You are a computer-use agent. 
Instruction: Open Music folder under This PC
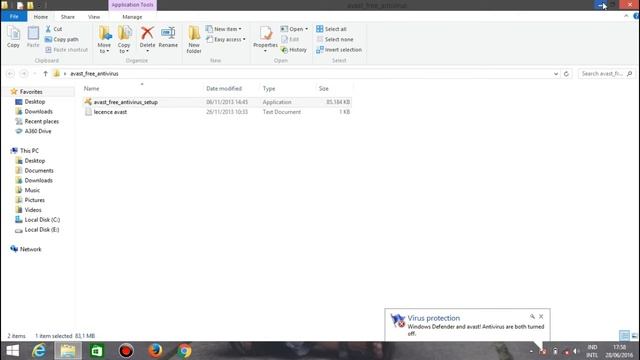[x=32, y=190]
